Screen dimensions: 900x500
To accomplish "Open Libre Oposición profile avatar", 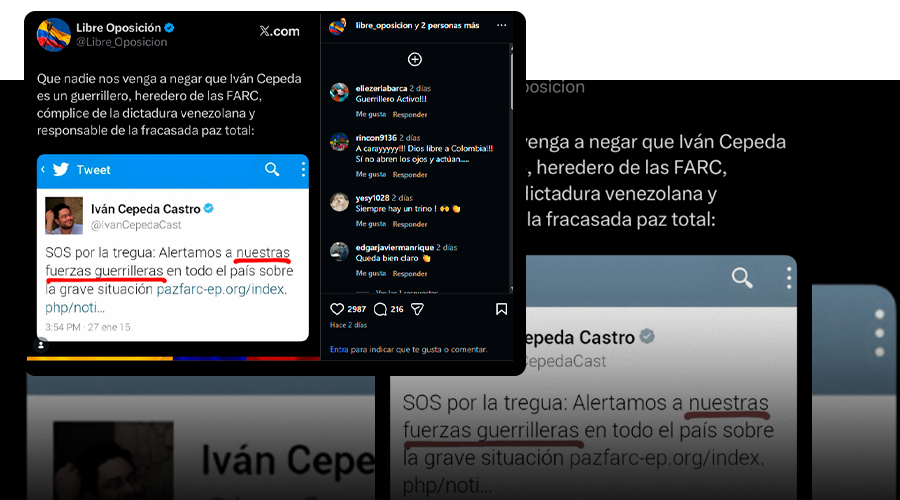I will click(53, 34).
